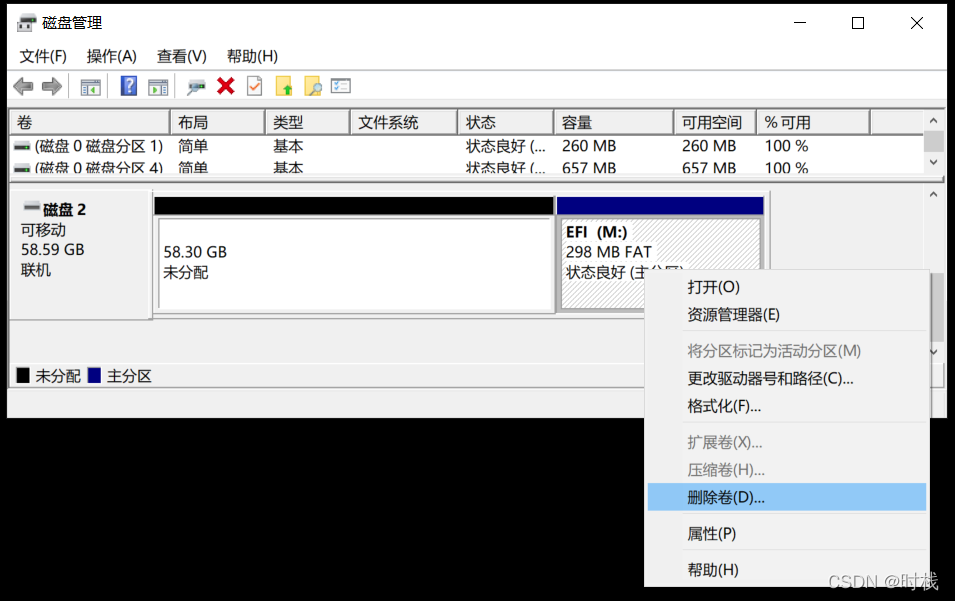Open the 文件(F) menu
Viewport: 955px width, 601px height.
(x=43, y=56)
